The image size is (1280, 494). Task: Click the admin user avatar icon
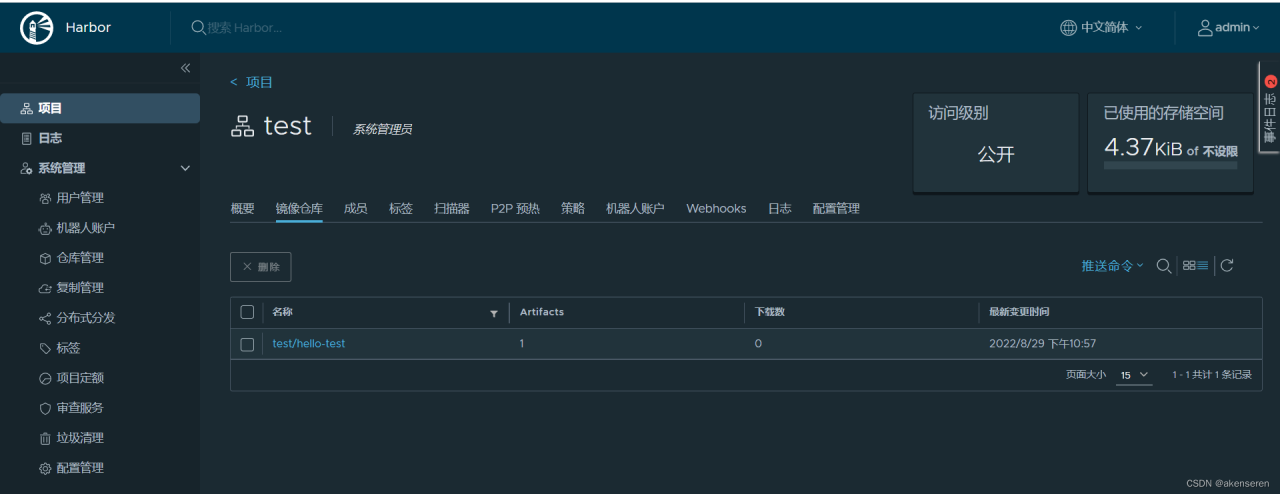tap(1205, 28)
